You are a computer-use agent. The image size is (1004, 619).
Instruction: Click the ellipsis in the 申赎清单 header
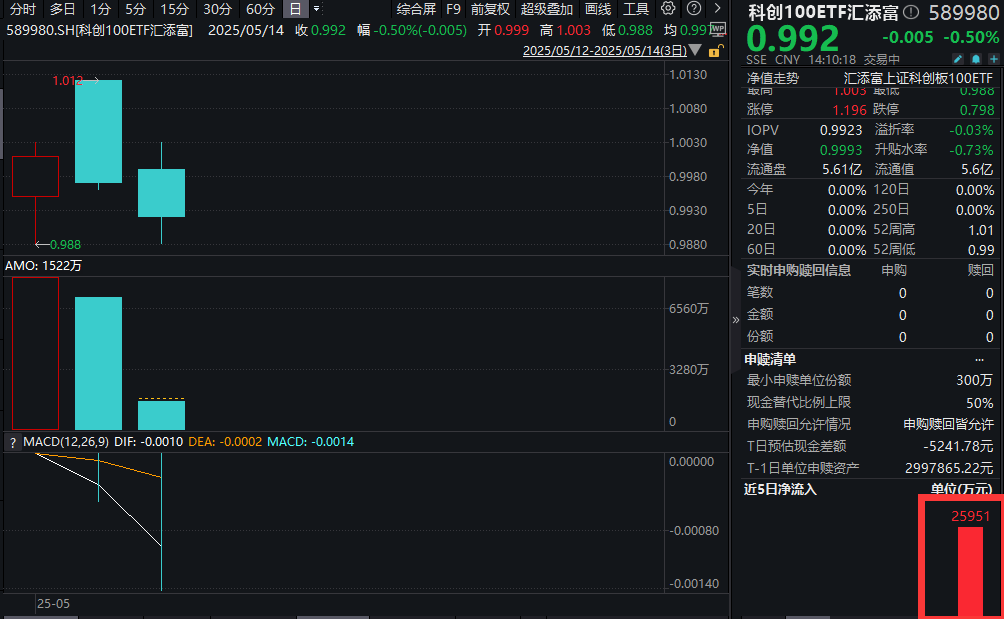pos(979,359)
